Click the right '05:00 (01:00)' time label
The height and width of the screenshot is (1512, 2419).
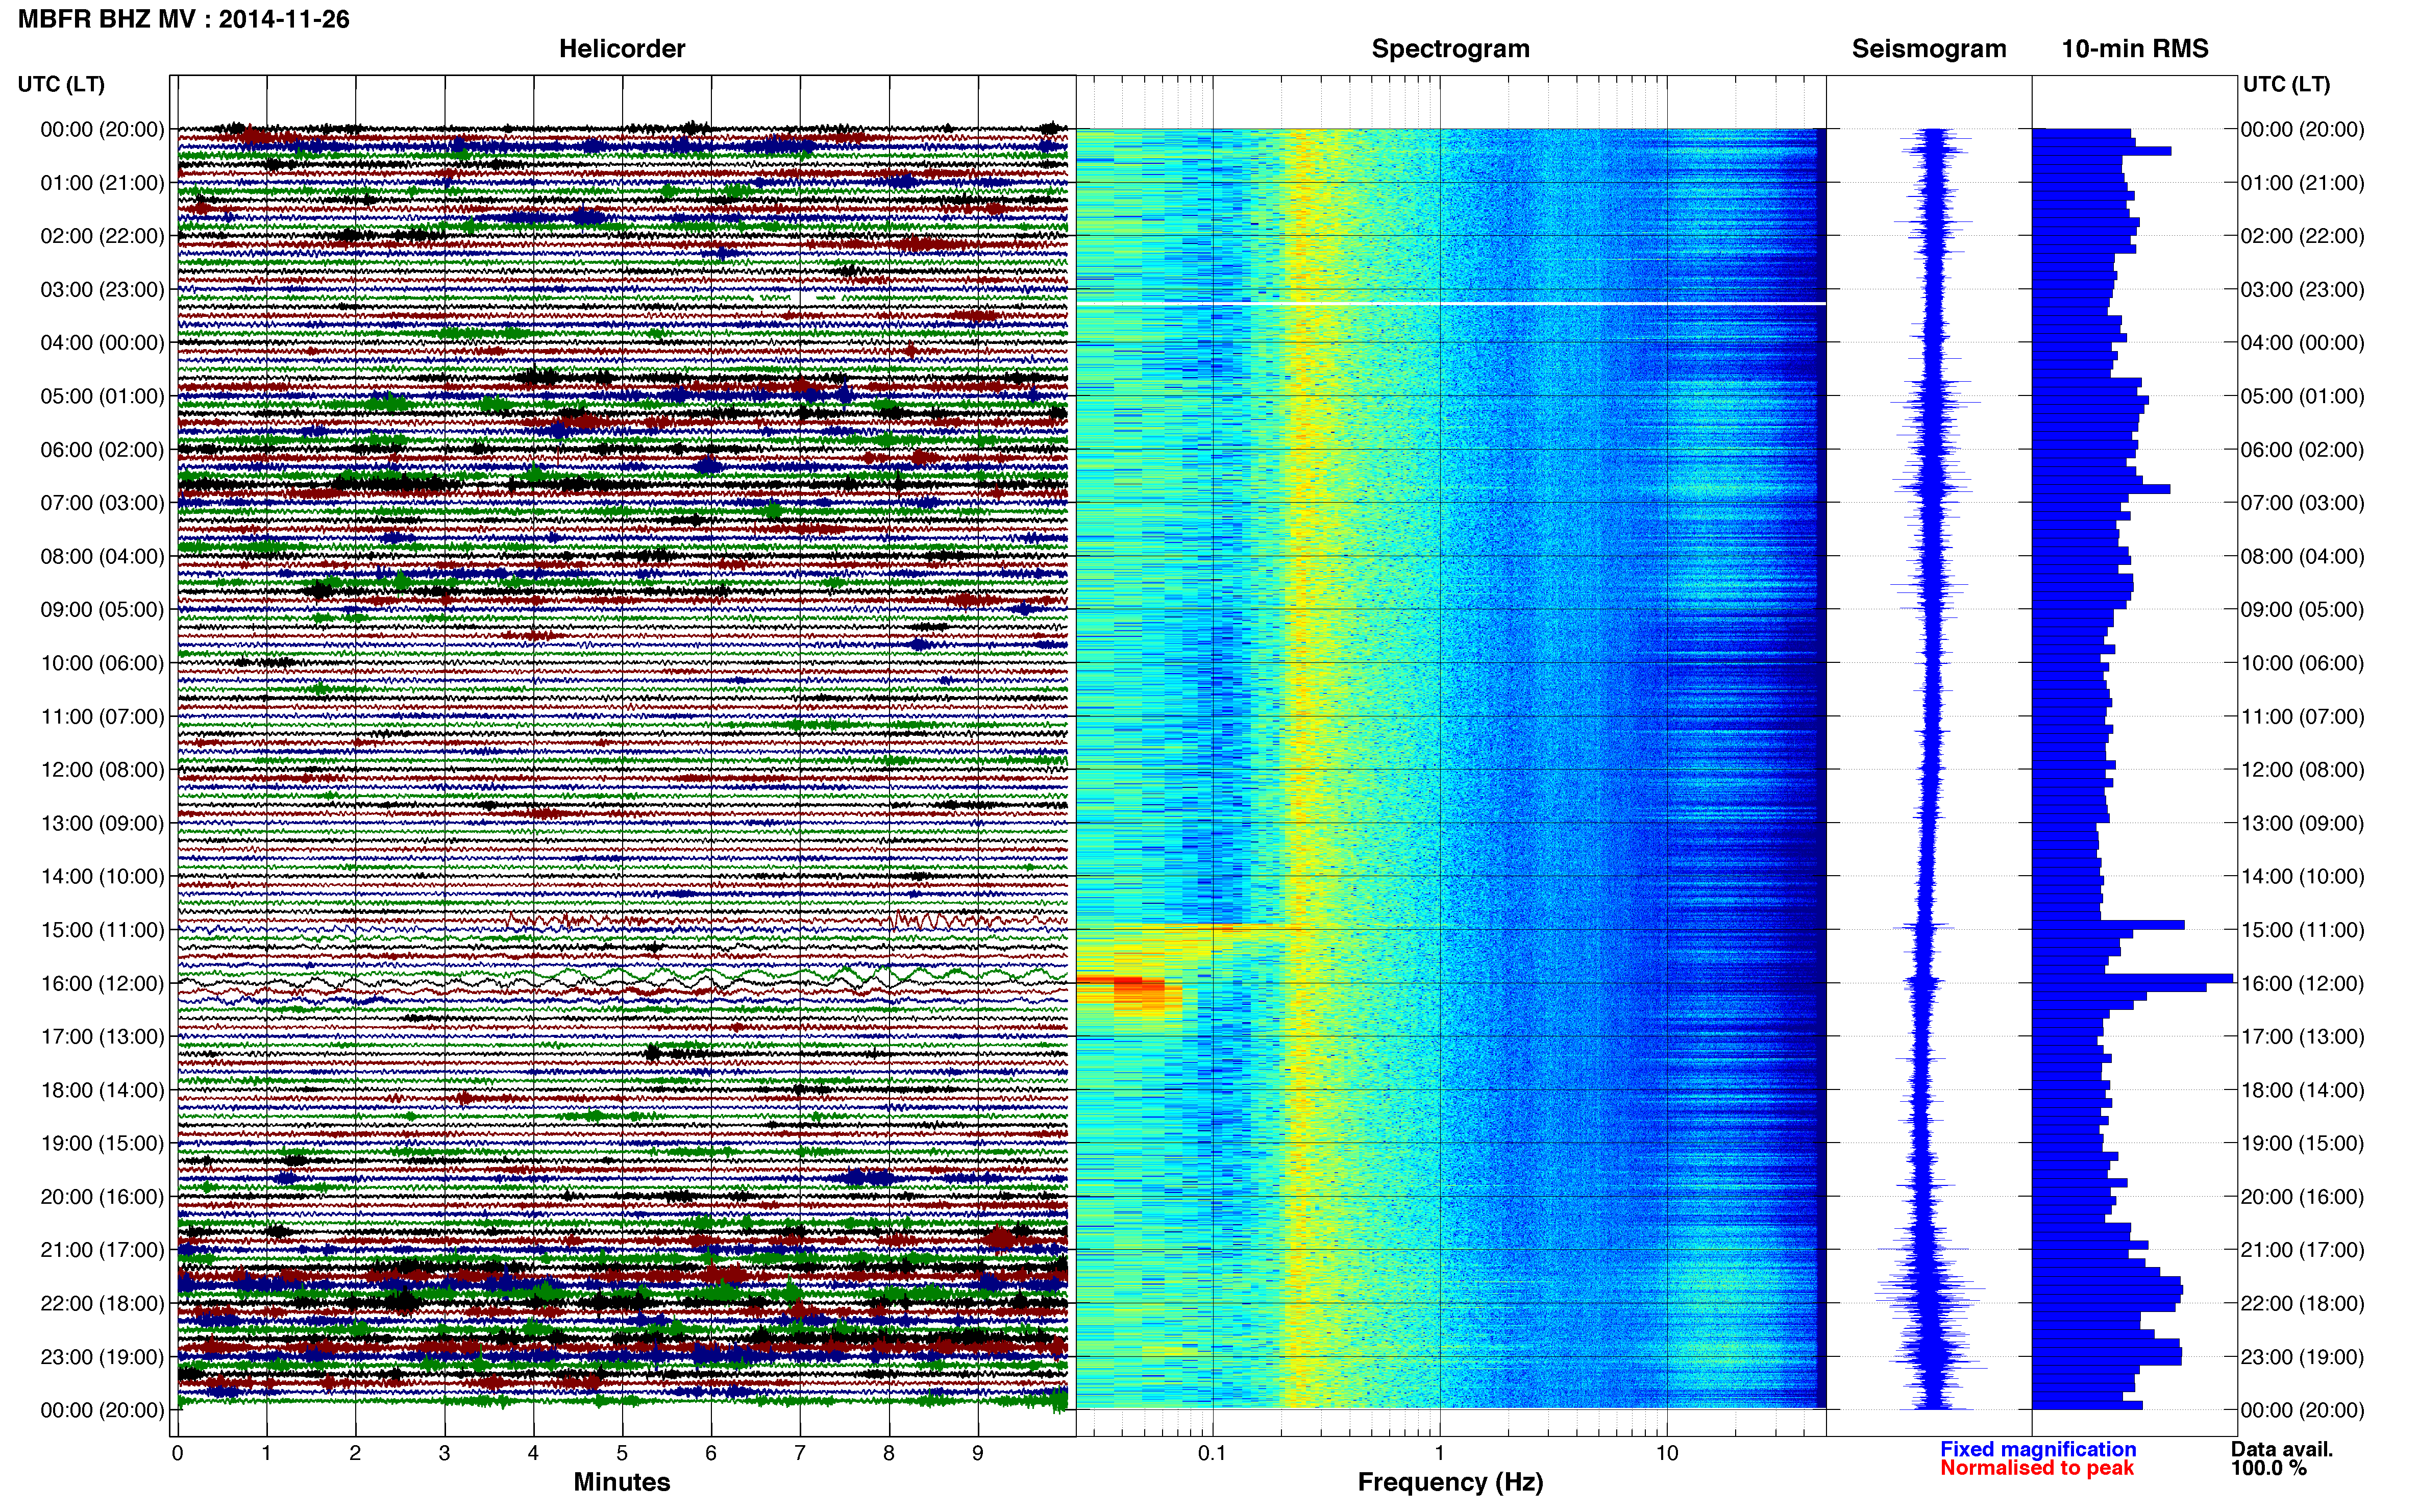pyautogui.click(x=2302, y=396)
